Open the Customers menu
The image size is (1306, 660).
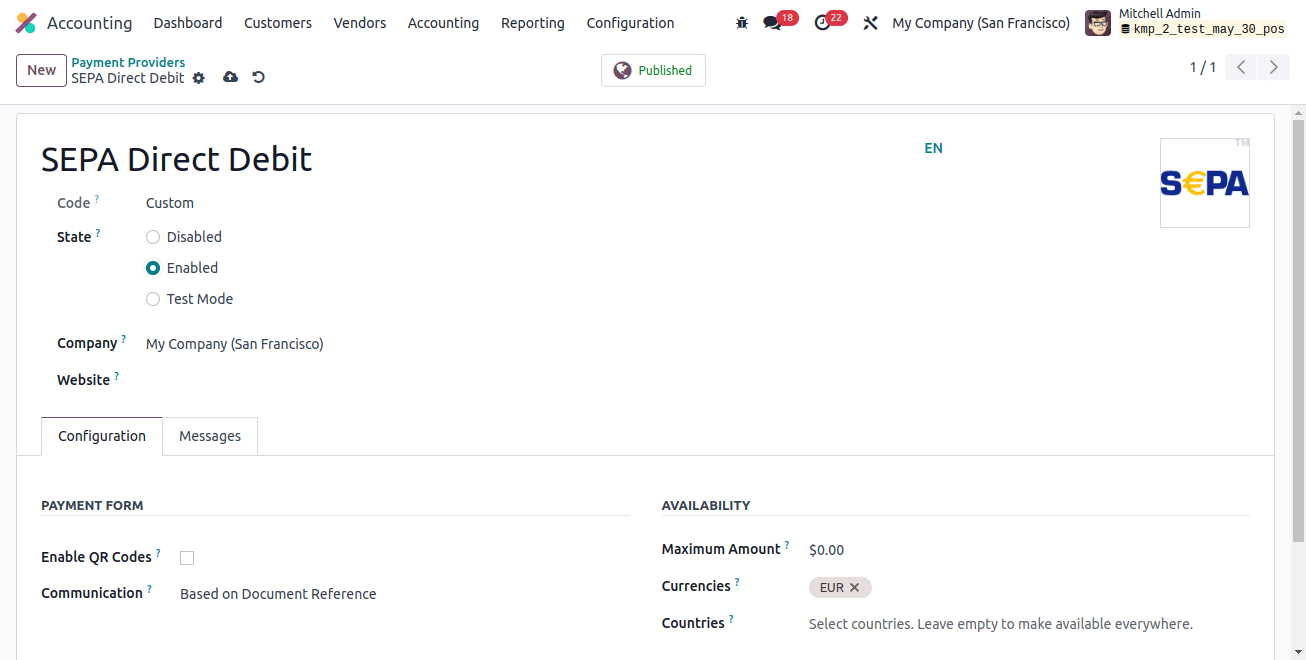[x=278, y=23]
